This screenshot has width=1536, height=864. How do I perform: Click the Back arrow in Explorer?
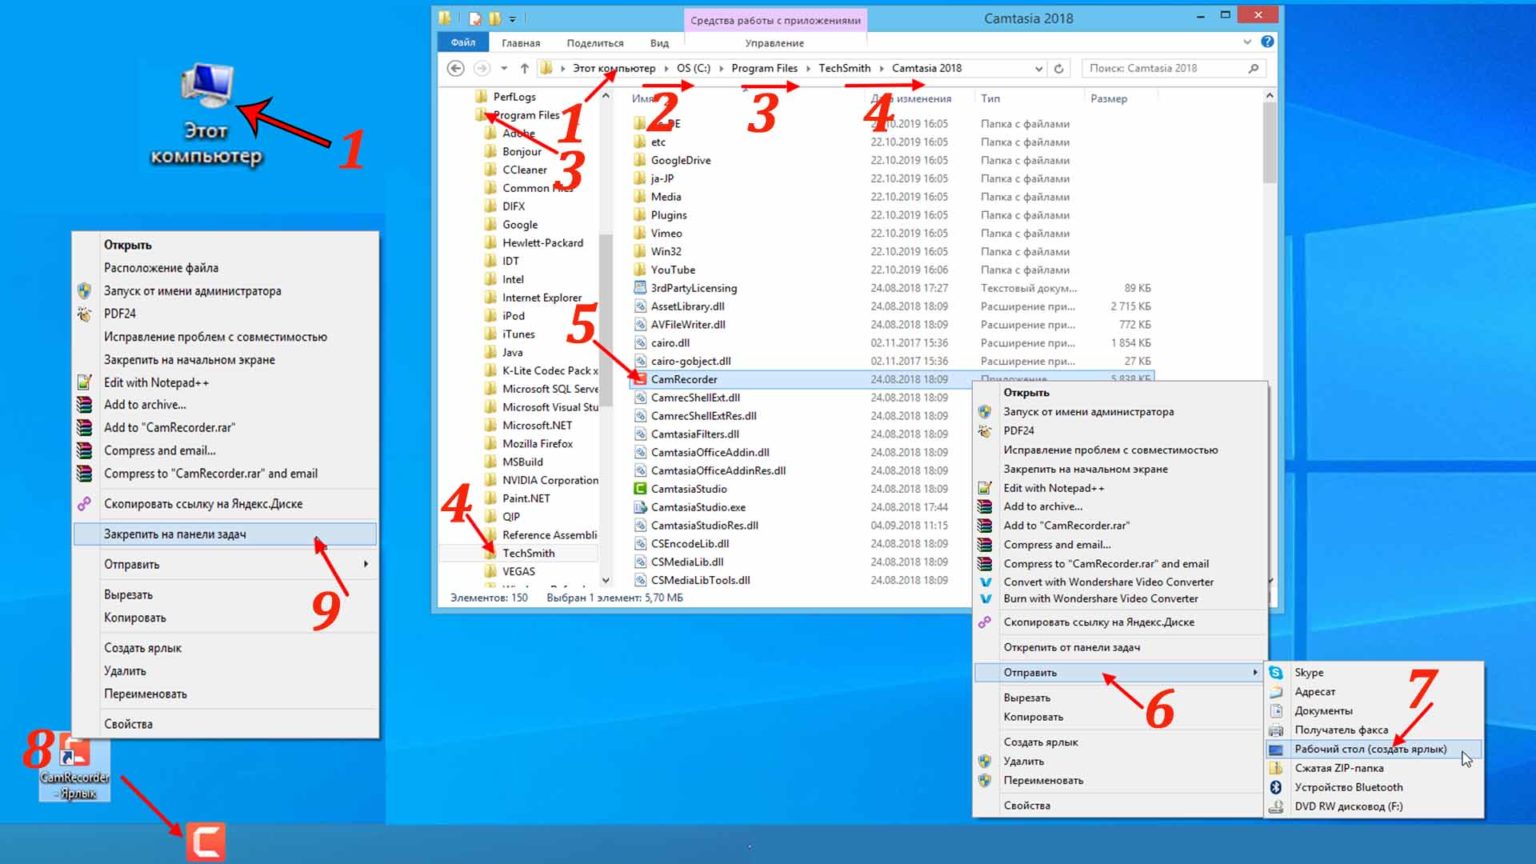click(456, 68)
